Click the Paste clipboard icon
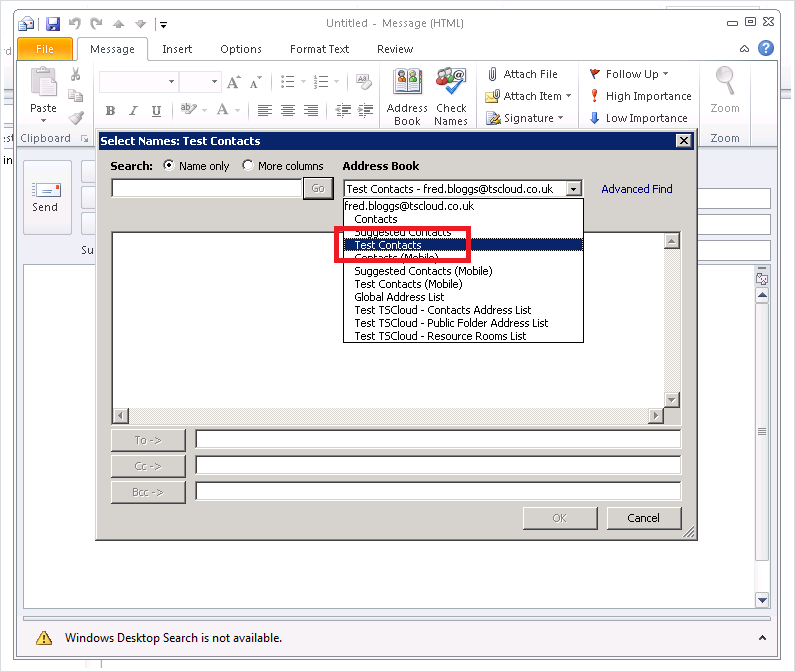The height and width of the screenshot is (672, 795). pos(44,82)
